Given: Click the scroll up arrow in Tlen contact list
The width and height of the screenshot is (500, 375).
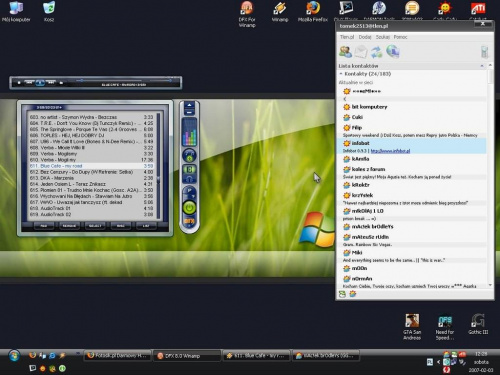Looking at the screenshot, I should (490, 66).
